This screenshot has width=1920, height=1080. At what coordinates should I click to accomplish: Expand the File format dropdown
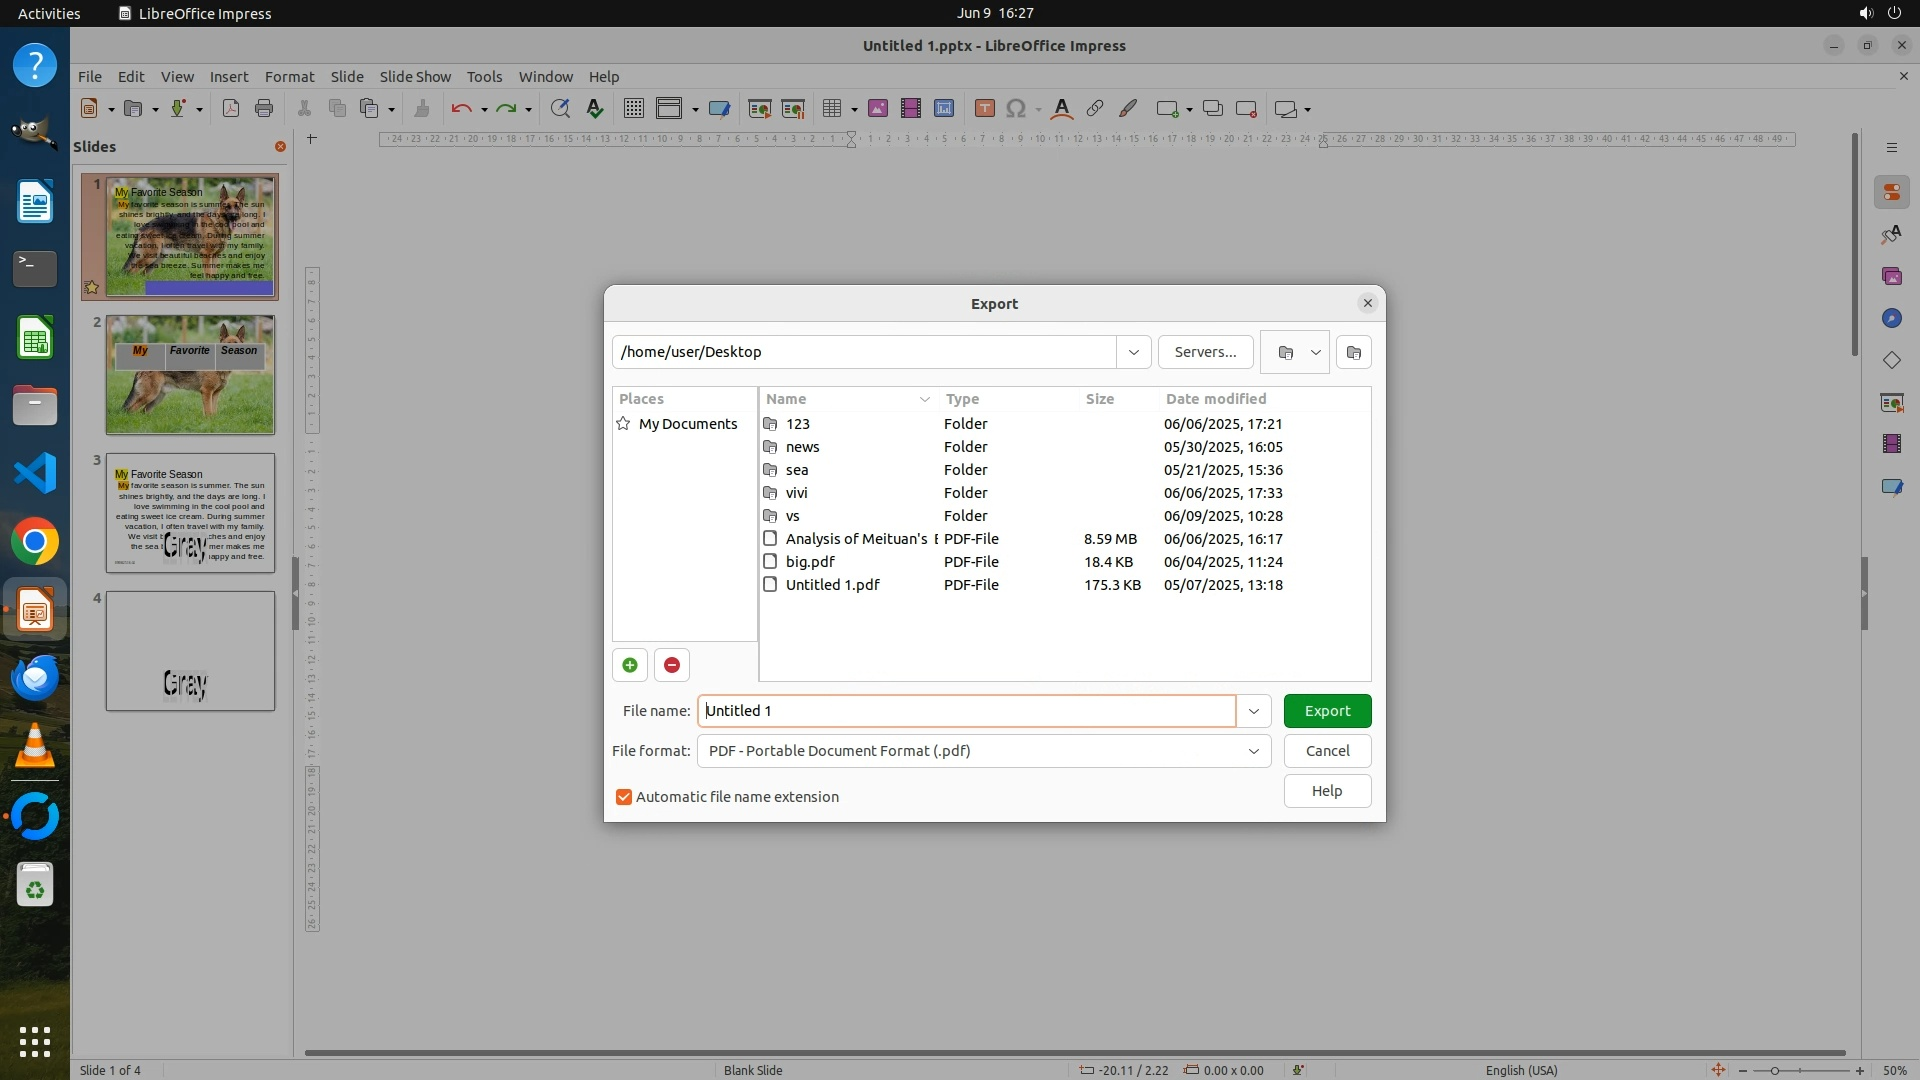click(x=1253, y=751)
